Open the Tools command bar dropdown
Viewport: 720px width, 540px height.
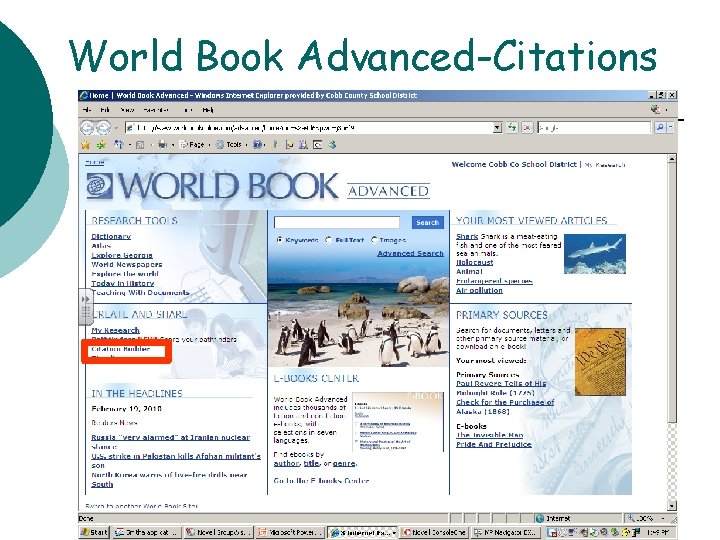pos(231,145)
